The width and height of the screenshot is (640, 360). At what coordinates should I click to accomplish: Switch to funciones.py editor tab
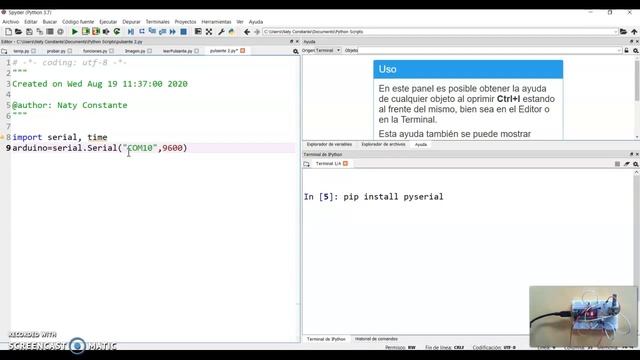point(95,51)
